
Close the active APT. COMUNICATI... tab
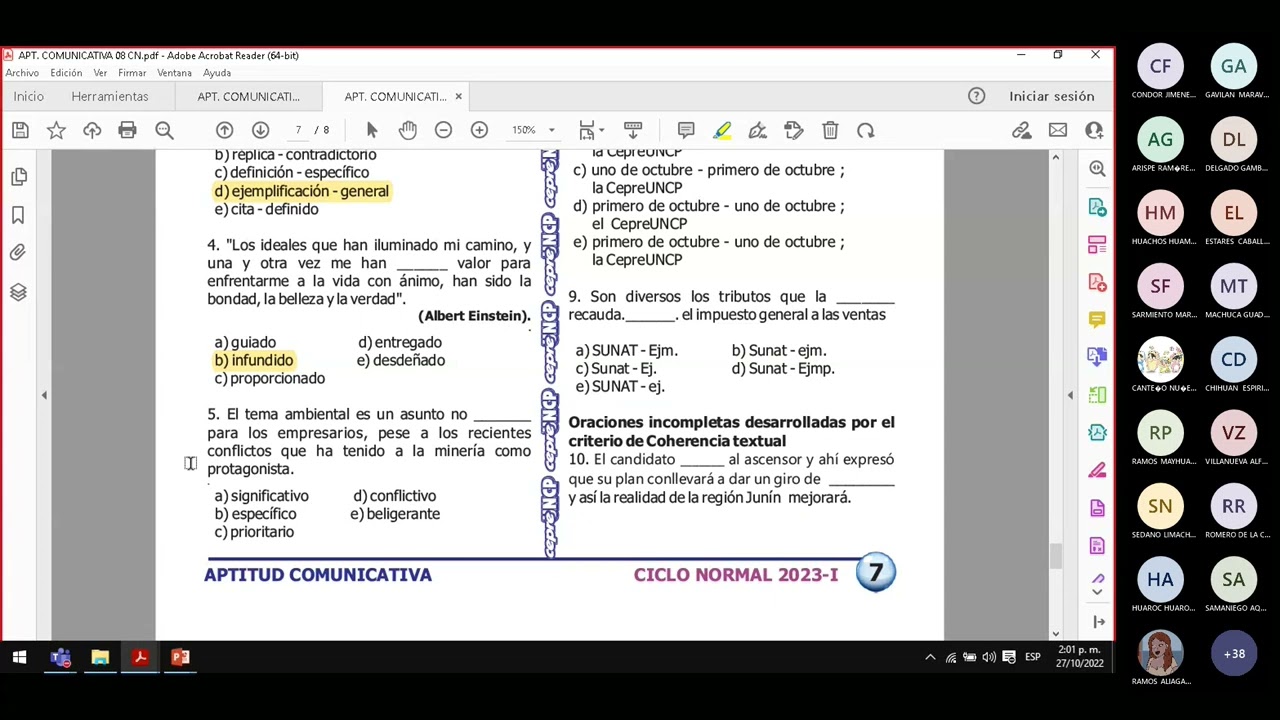pyautogui.click(x=458, y=96)
